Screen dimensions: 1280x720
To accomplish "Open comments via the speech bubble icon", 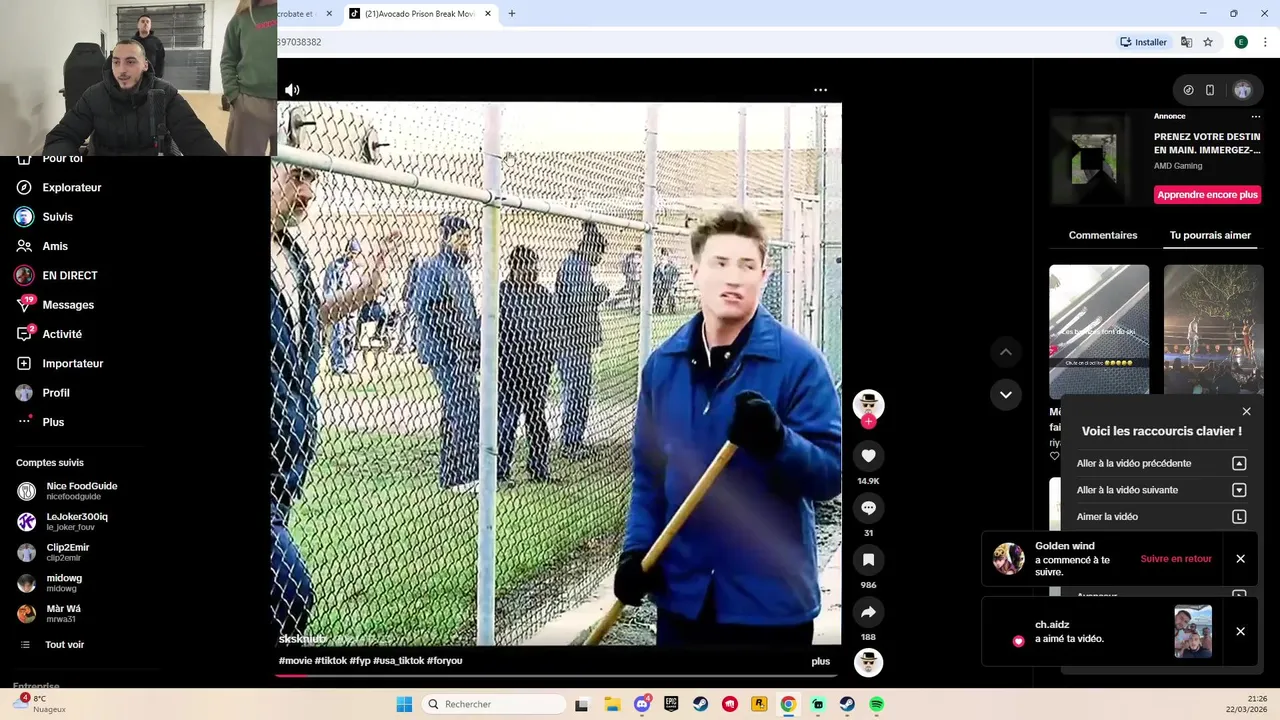I will coord(868,508).
